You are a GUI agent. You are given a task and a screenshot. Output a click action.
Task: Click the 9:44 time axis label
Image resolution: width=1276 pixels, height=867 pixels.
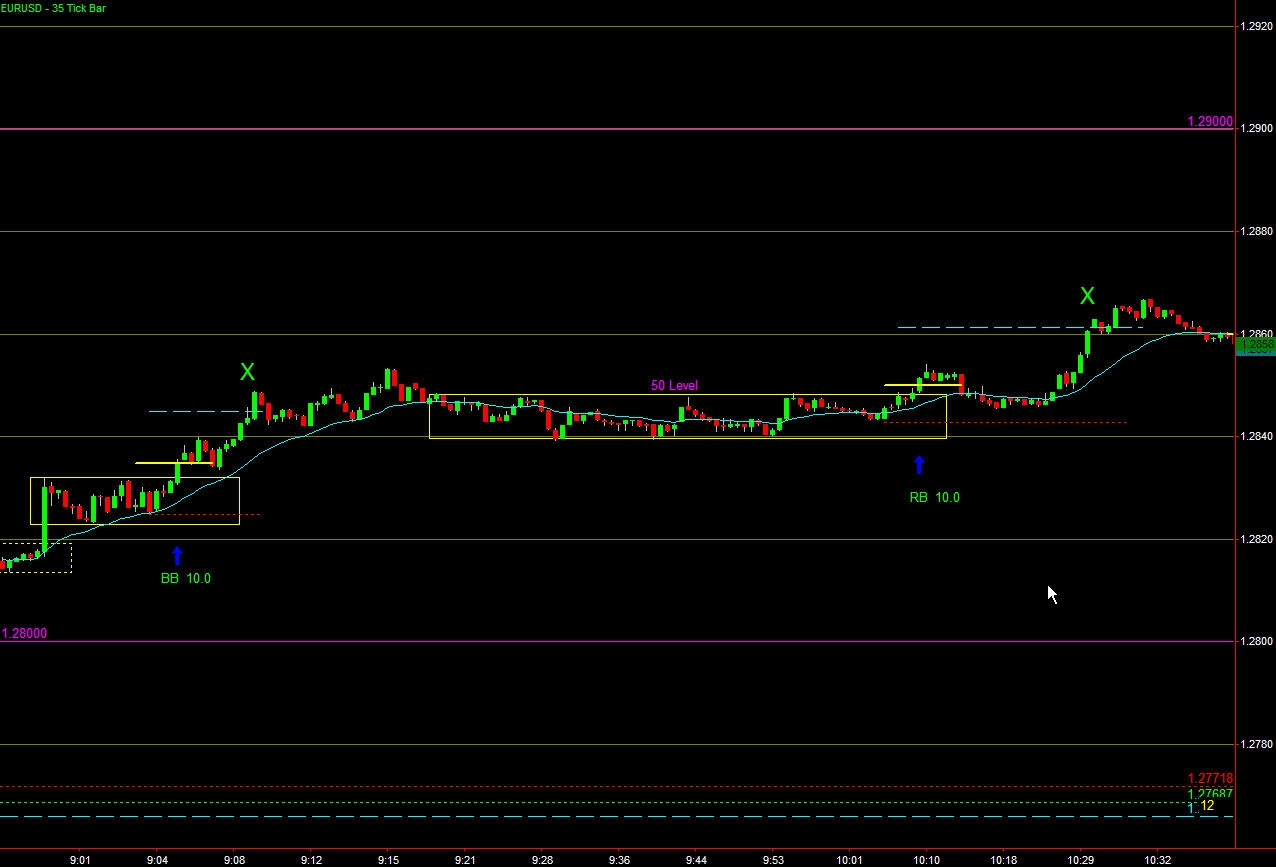(x=696, y=859)
